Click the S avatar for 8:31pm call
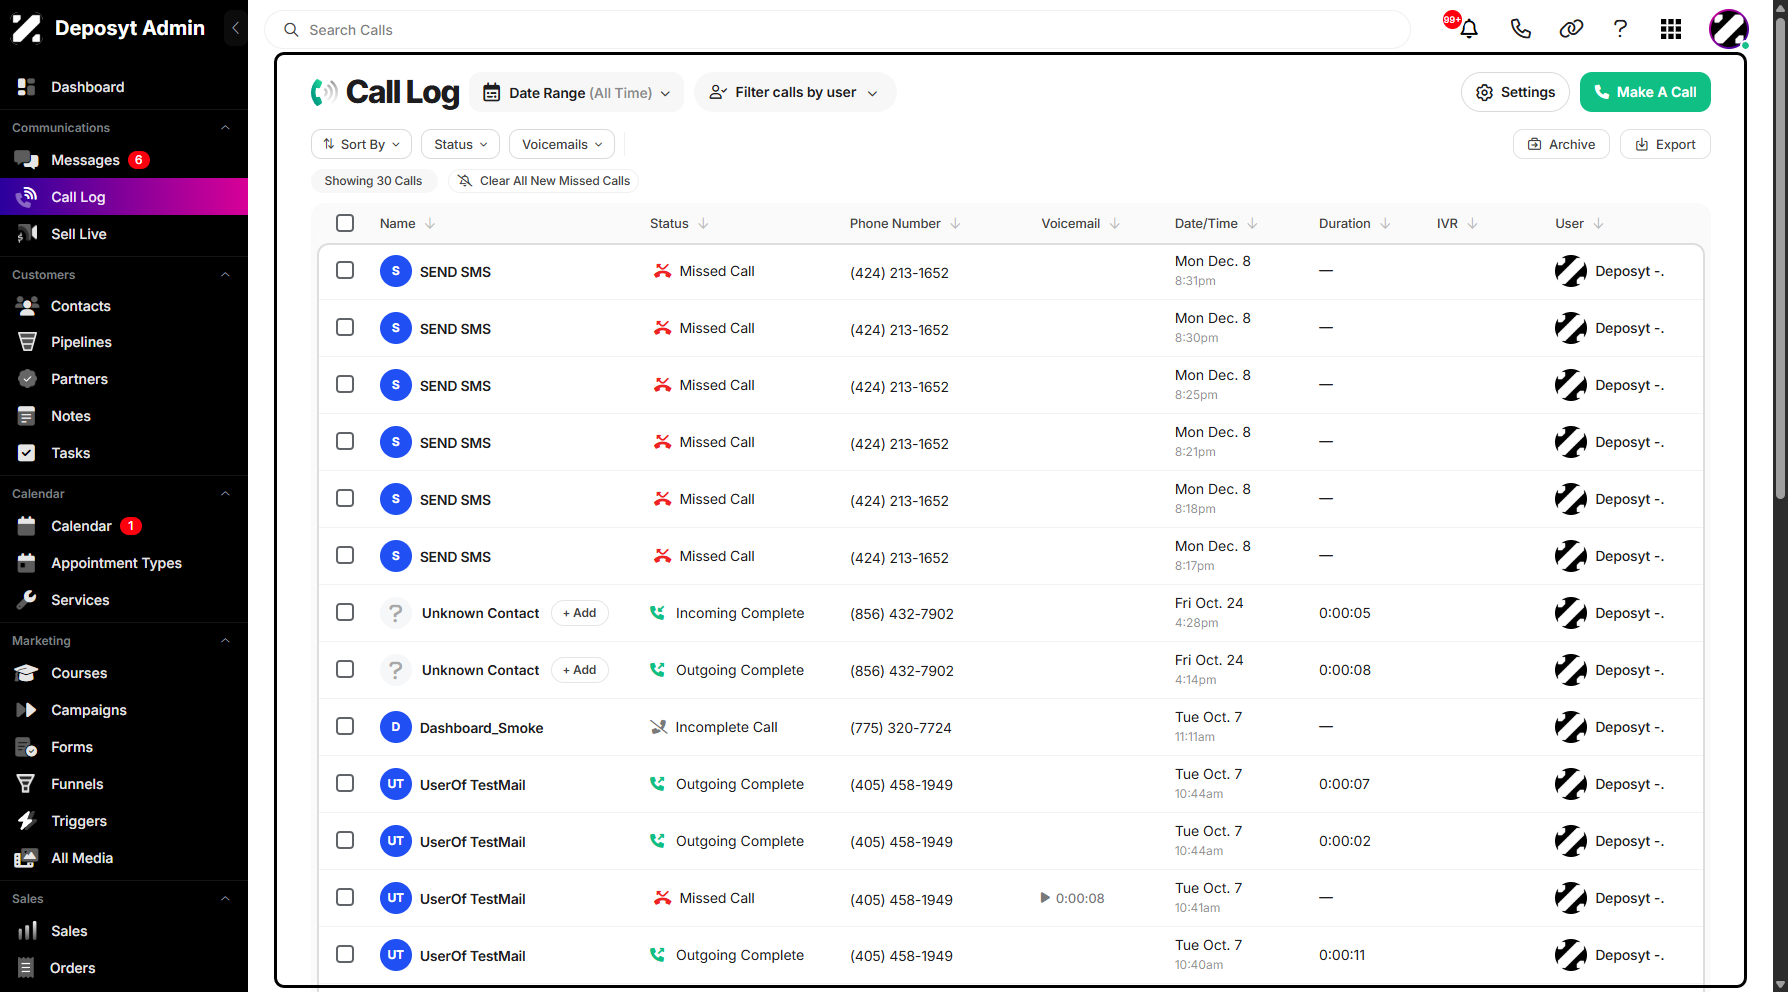The height and width of the screenshot is (992, 1788). [396, 271]
